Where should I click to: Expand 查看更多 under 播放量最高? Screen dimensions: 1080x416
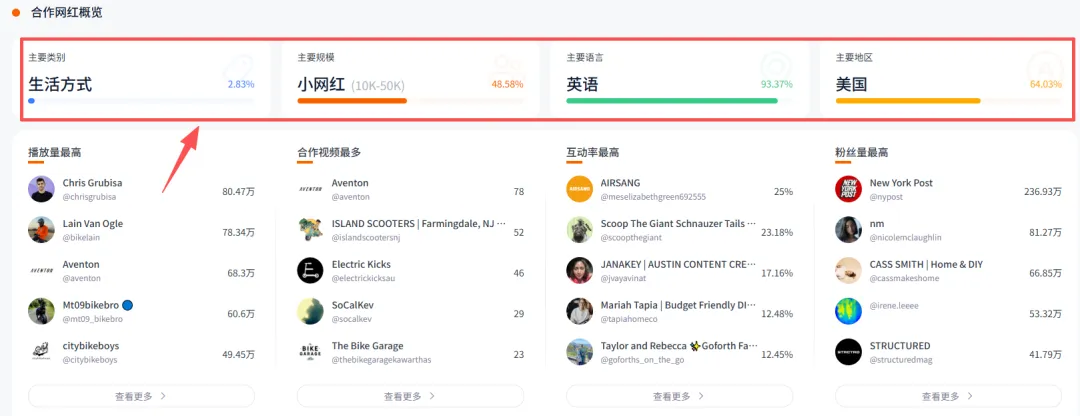point(141,396)
